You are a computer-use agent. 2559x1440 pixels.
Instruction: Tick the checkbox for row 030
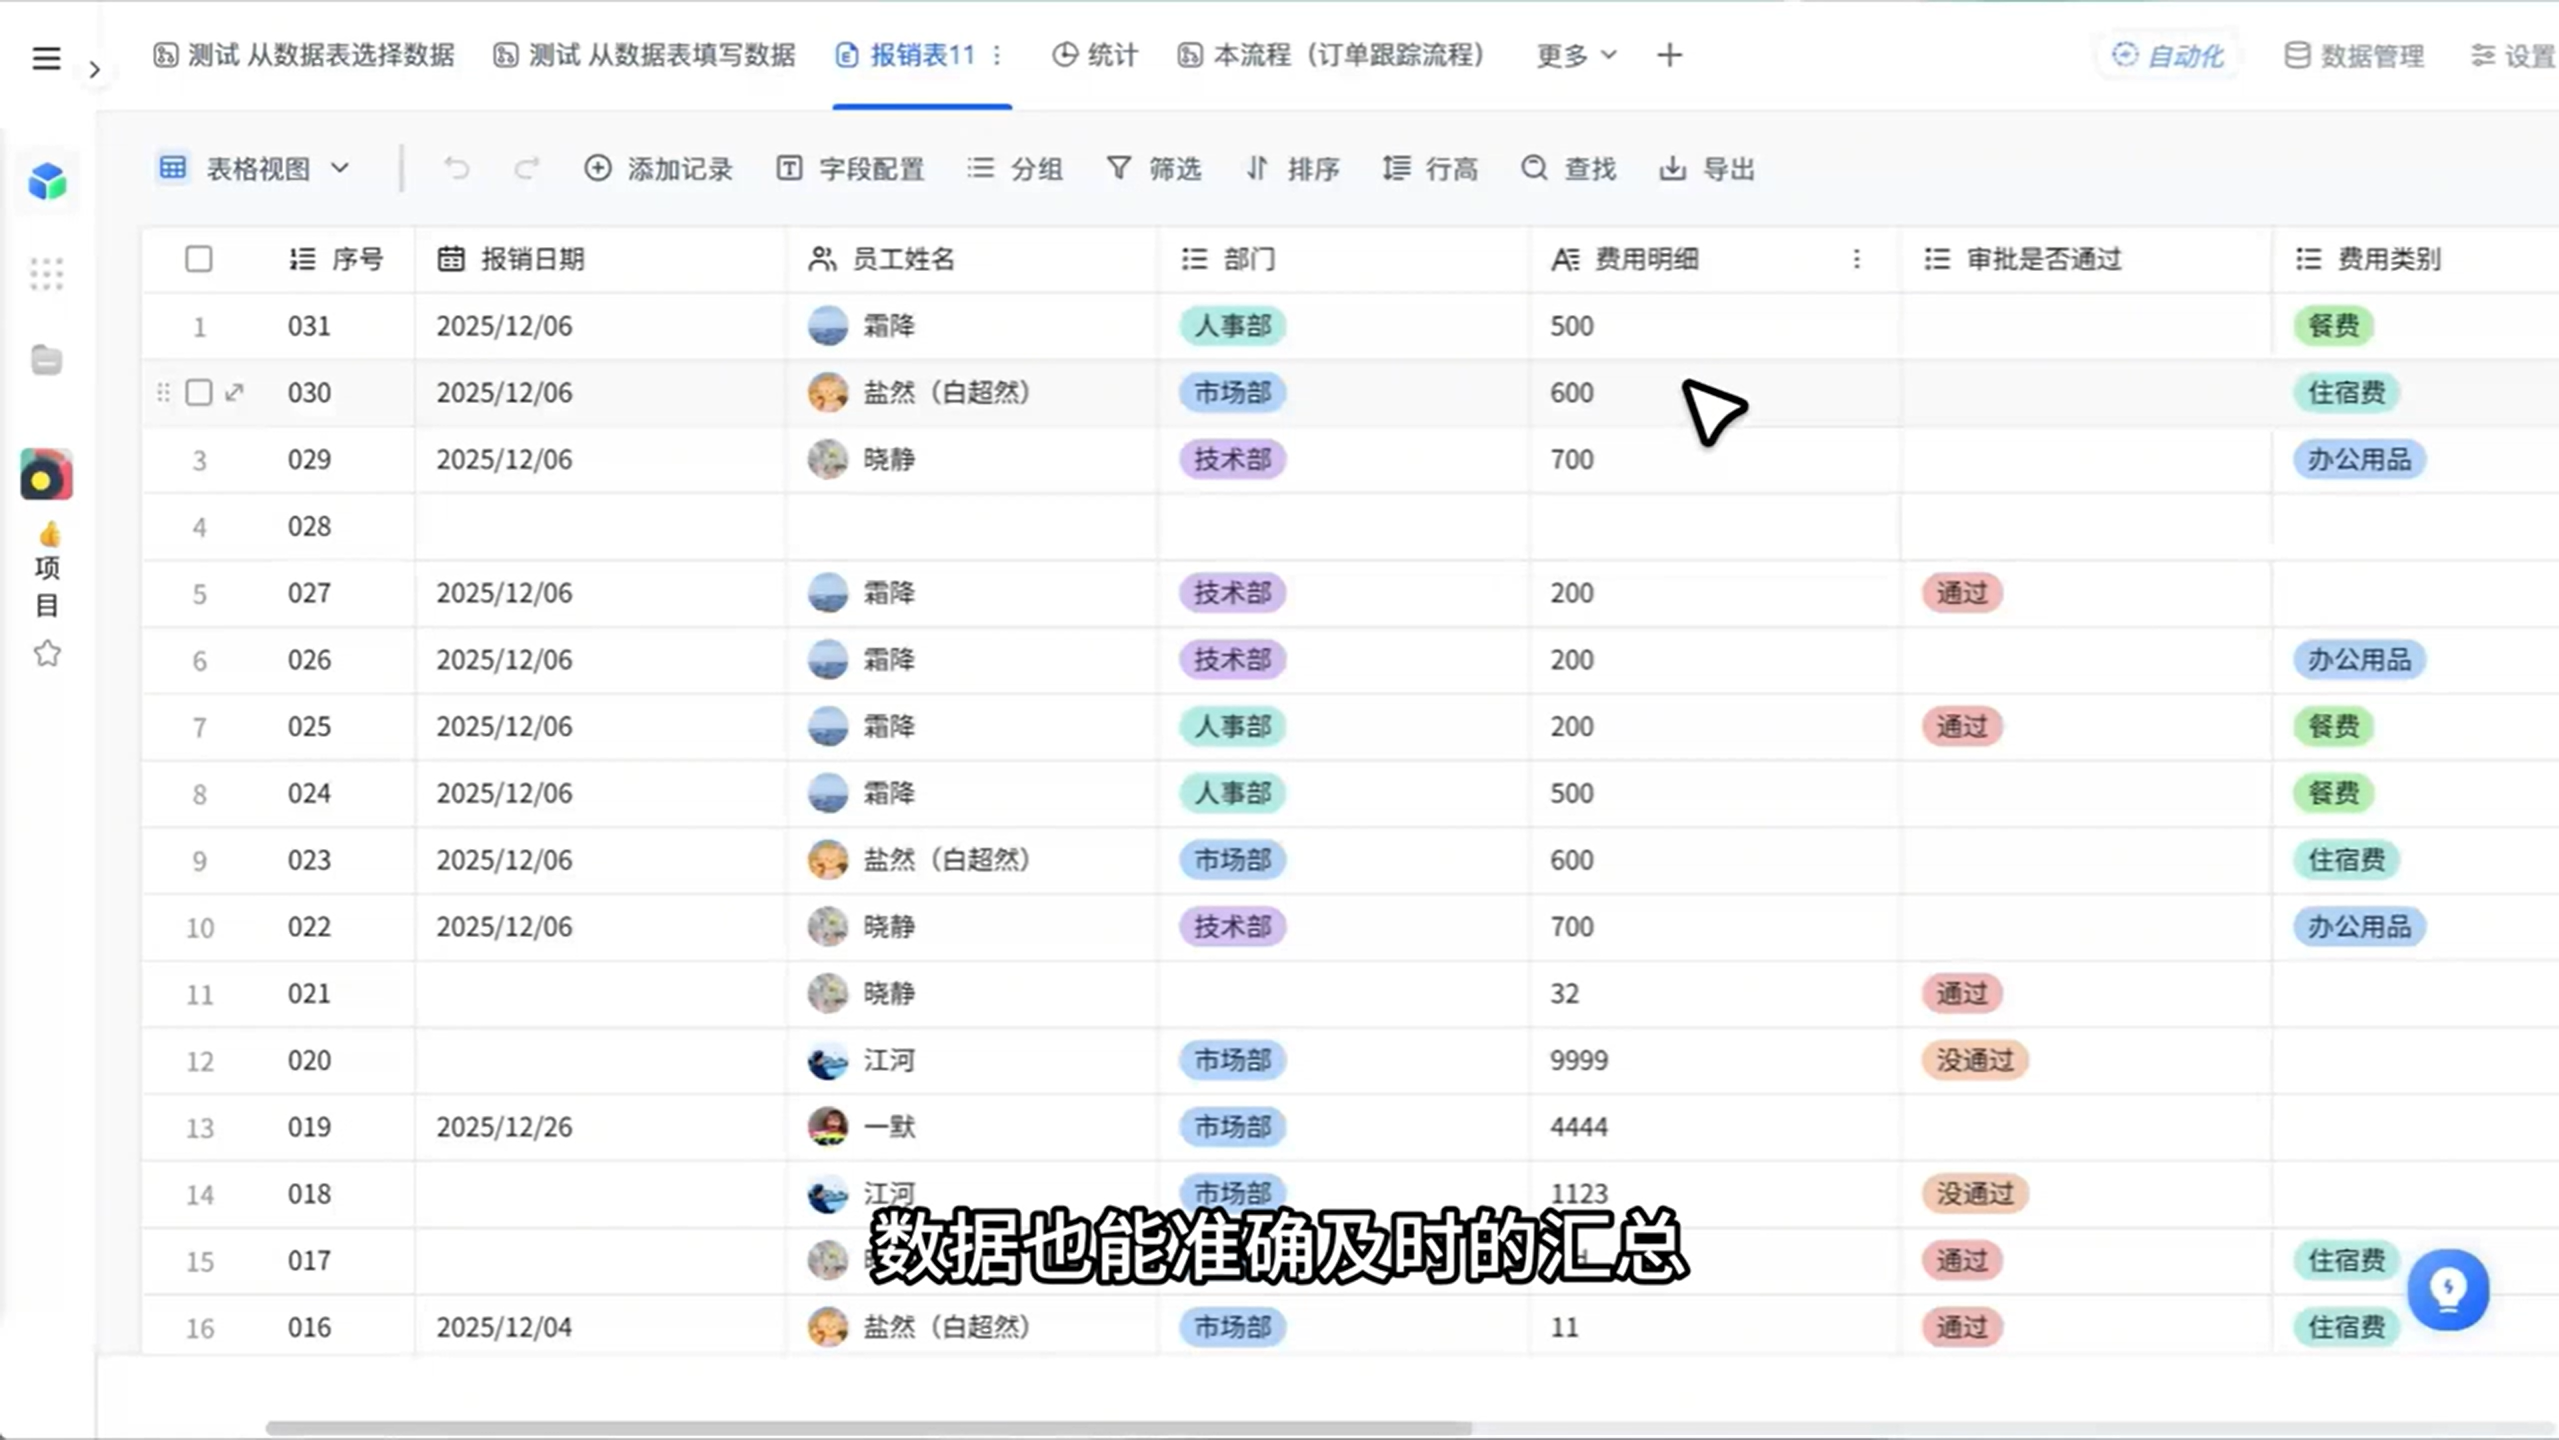tap(199, 392)
